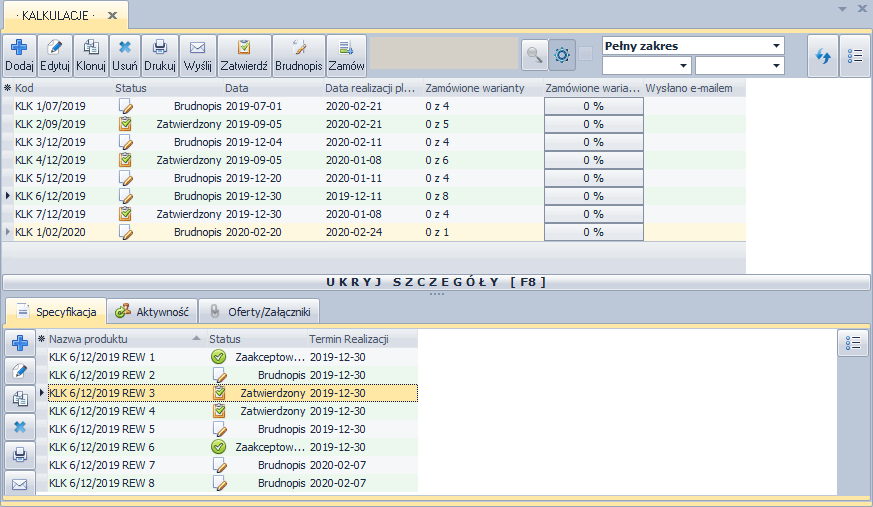
Task: Click the pencil edit icon in details panel
Action: tap(20, 371)
